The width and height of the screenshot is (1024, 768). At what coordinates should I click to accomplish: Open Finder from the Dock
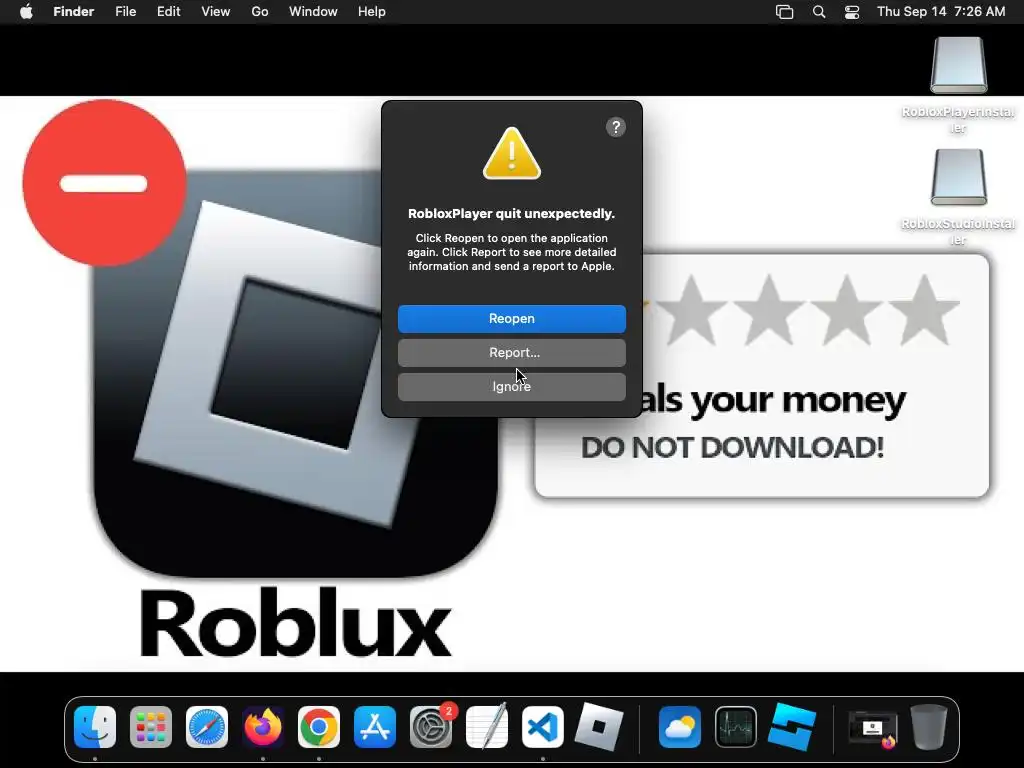[95, 727]
